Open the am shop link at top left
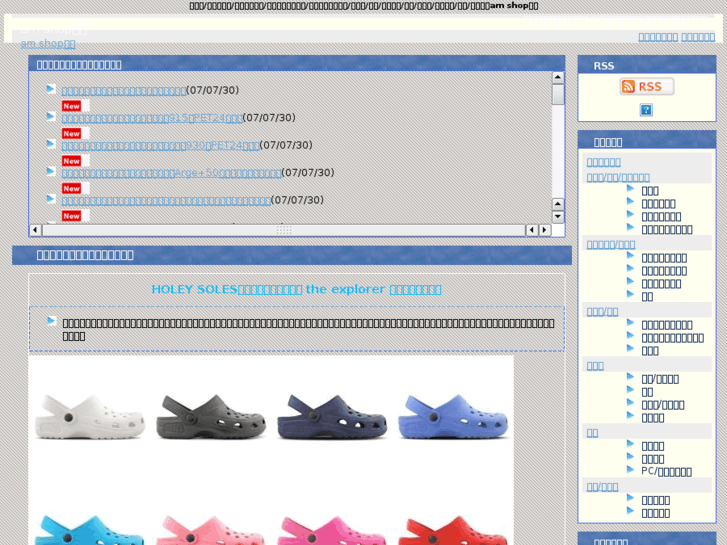727x545 pixels. coord(48,44)
